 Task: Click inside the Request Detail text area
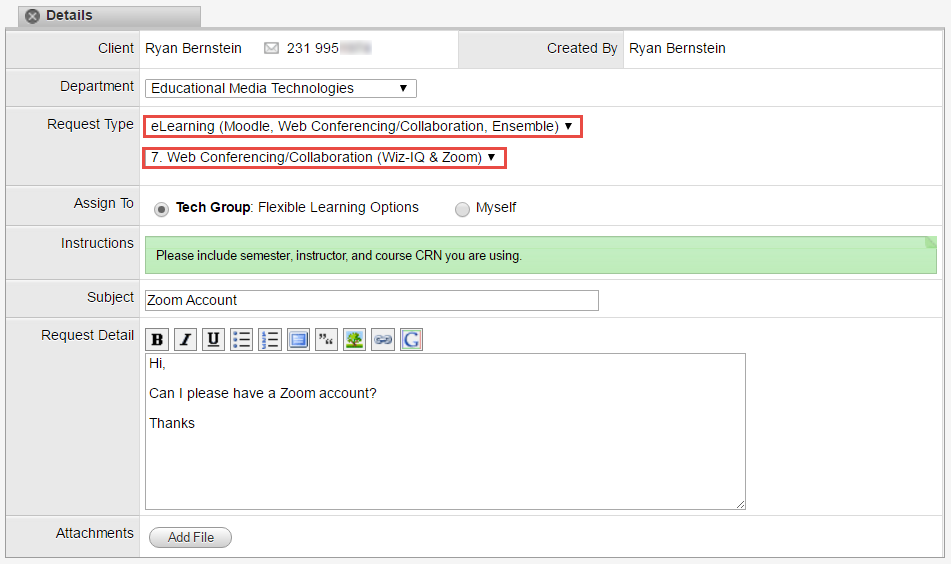click(x=445, y=431)
